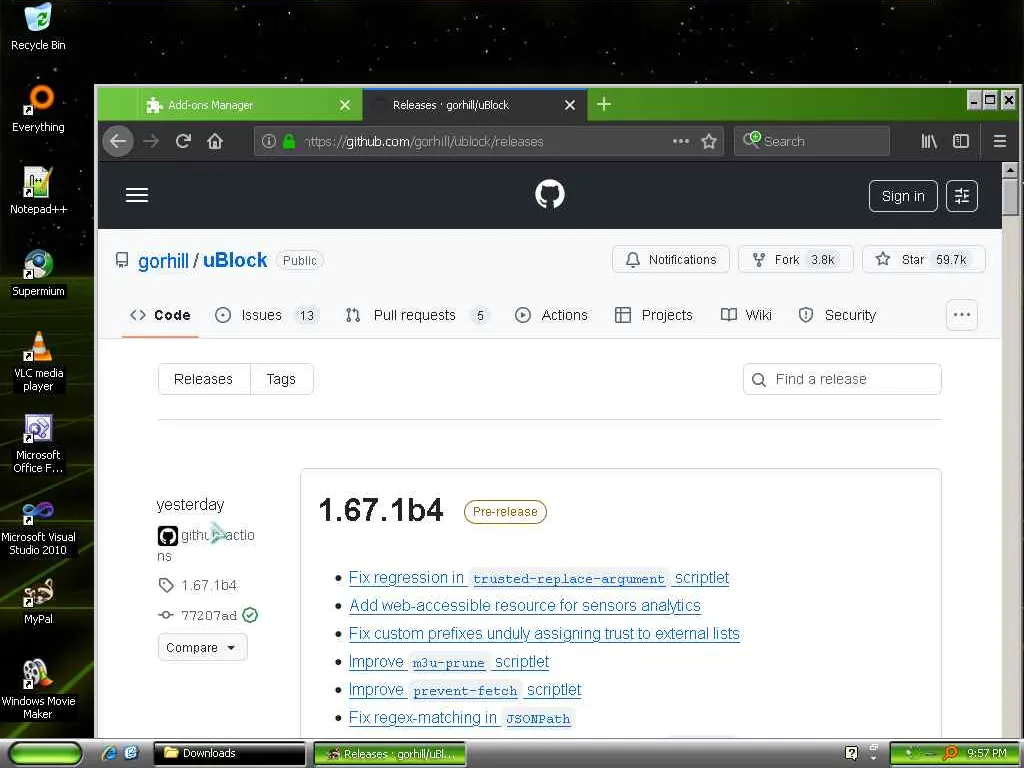Expand additional repository navigation options
The width and height of the screenshot is (1024, 768).
click(961, 315)
